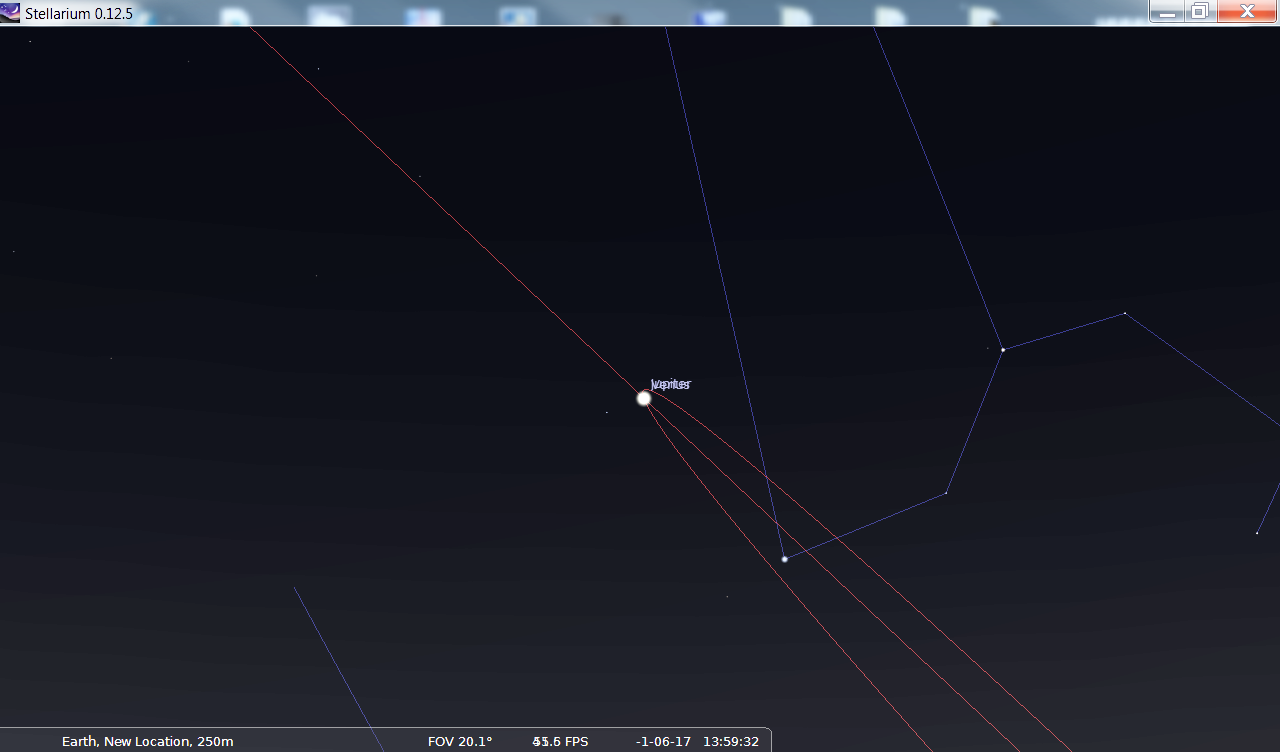Open the Stellarium title bar icon menu
This screenshot has height=752, width=1280.
point(11,13)
